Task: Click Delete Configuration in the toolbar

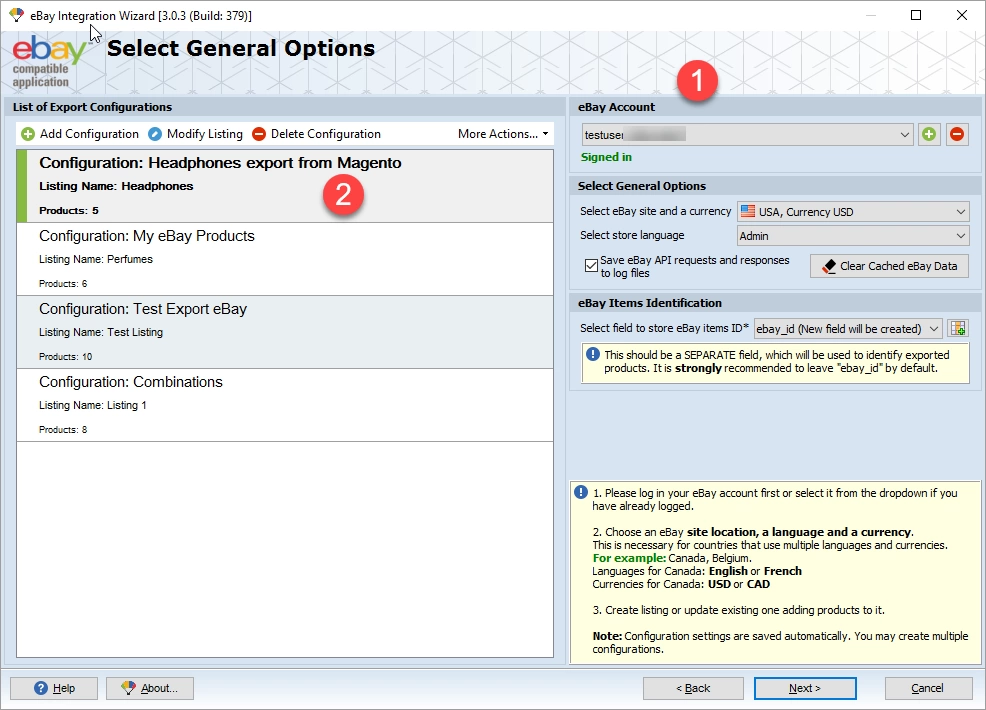Action: click(316, 134)
